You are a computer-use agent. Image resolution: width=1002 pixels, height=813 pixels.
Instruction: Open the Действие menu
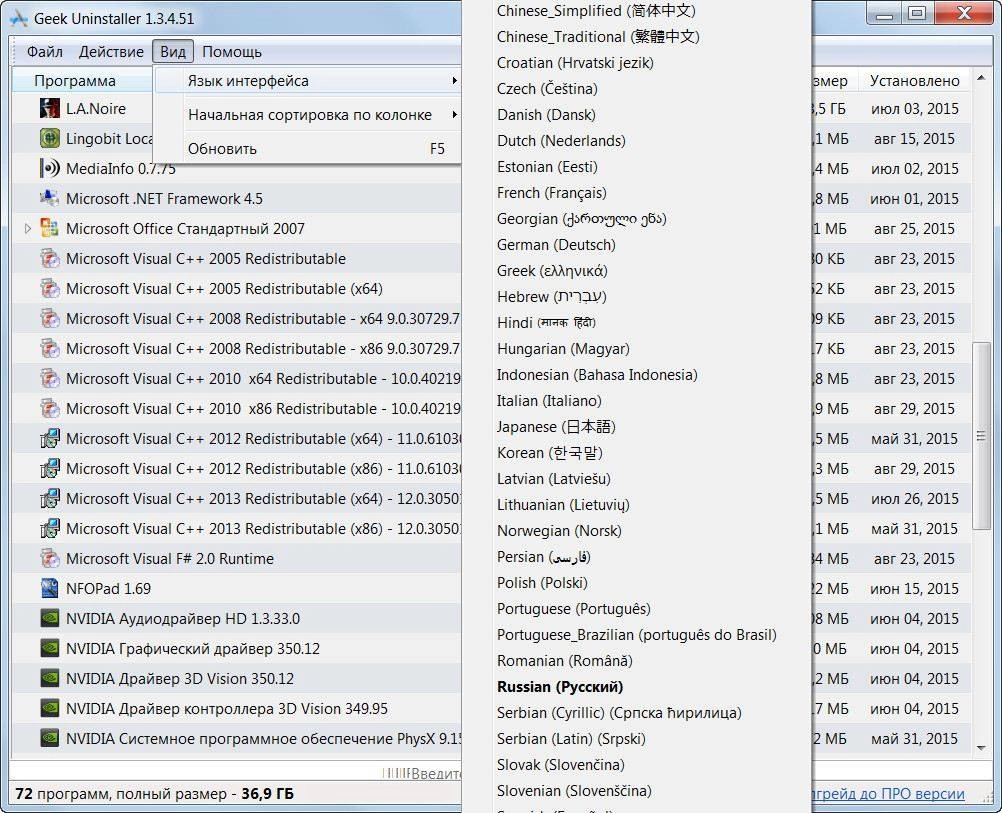(111, 52)
